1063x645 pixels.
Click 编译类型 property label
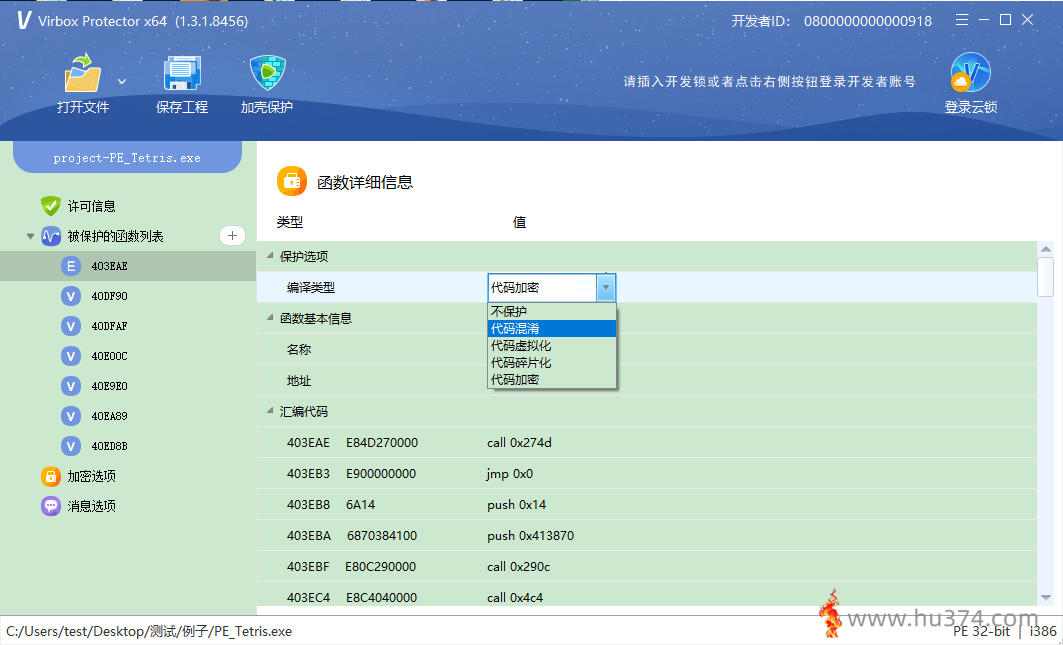pos(310,288)
